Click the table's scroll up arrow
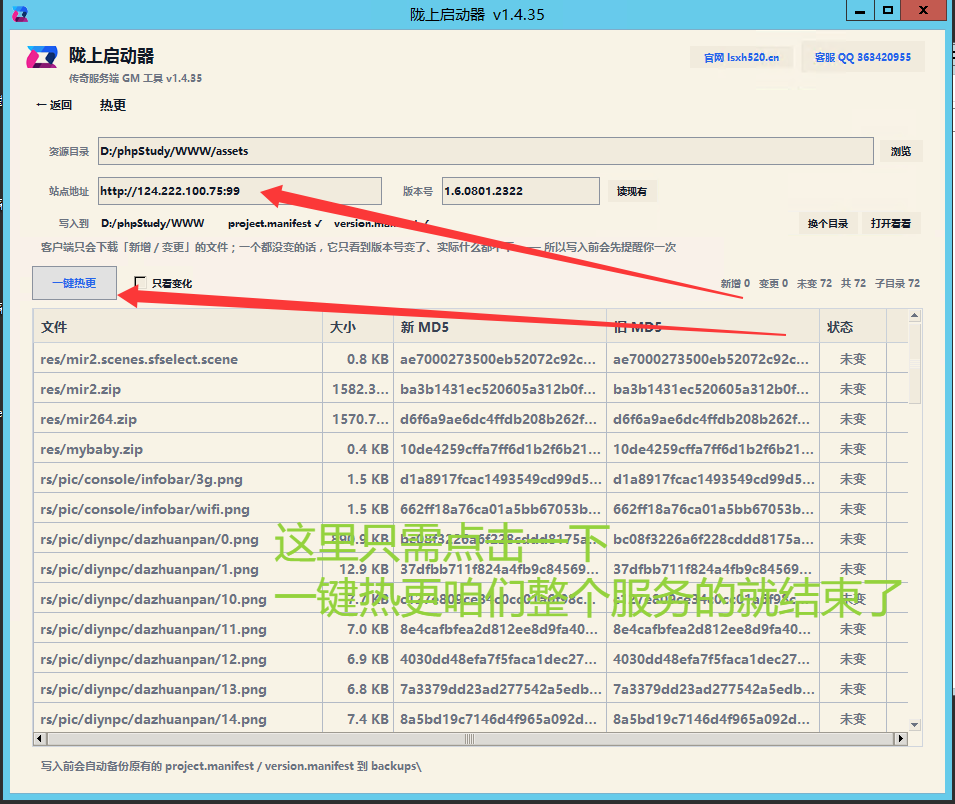This screenshot has height=804, width=955. click(914, 316)
